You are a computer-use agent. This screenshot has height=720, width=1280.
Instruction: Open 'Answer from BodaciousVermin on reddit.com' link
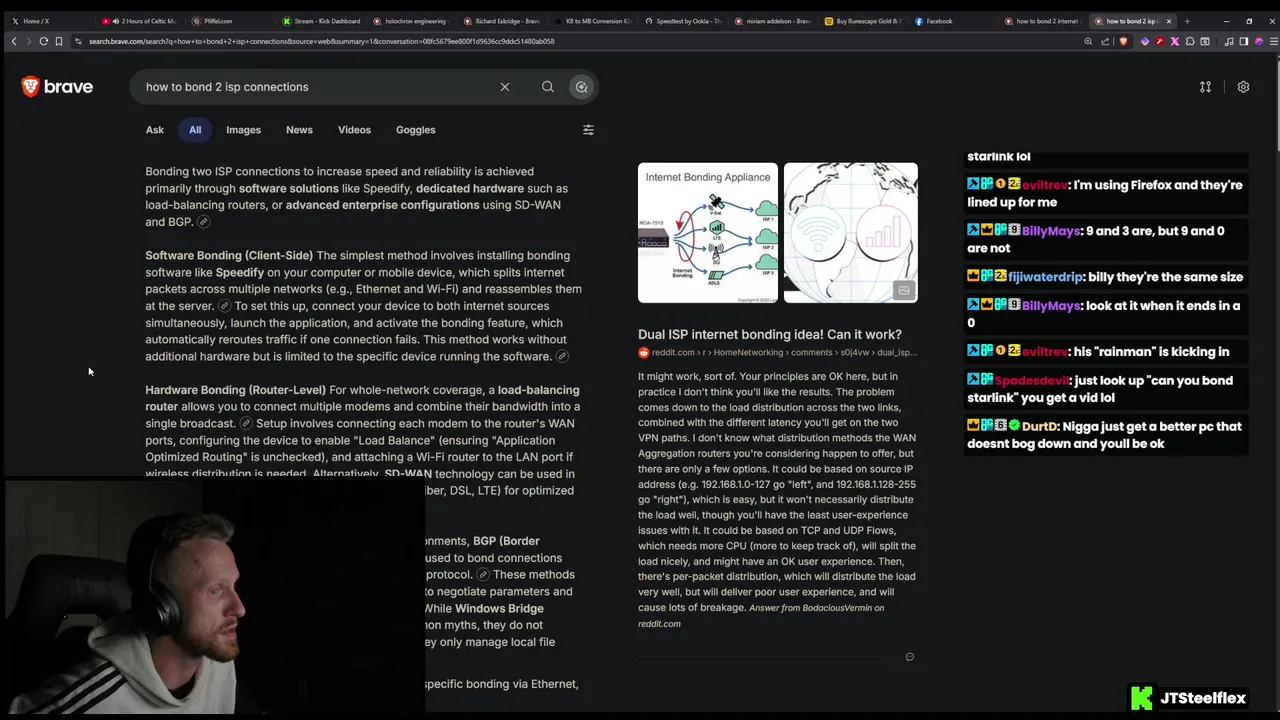click(x=761, y=615)
